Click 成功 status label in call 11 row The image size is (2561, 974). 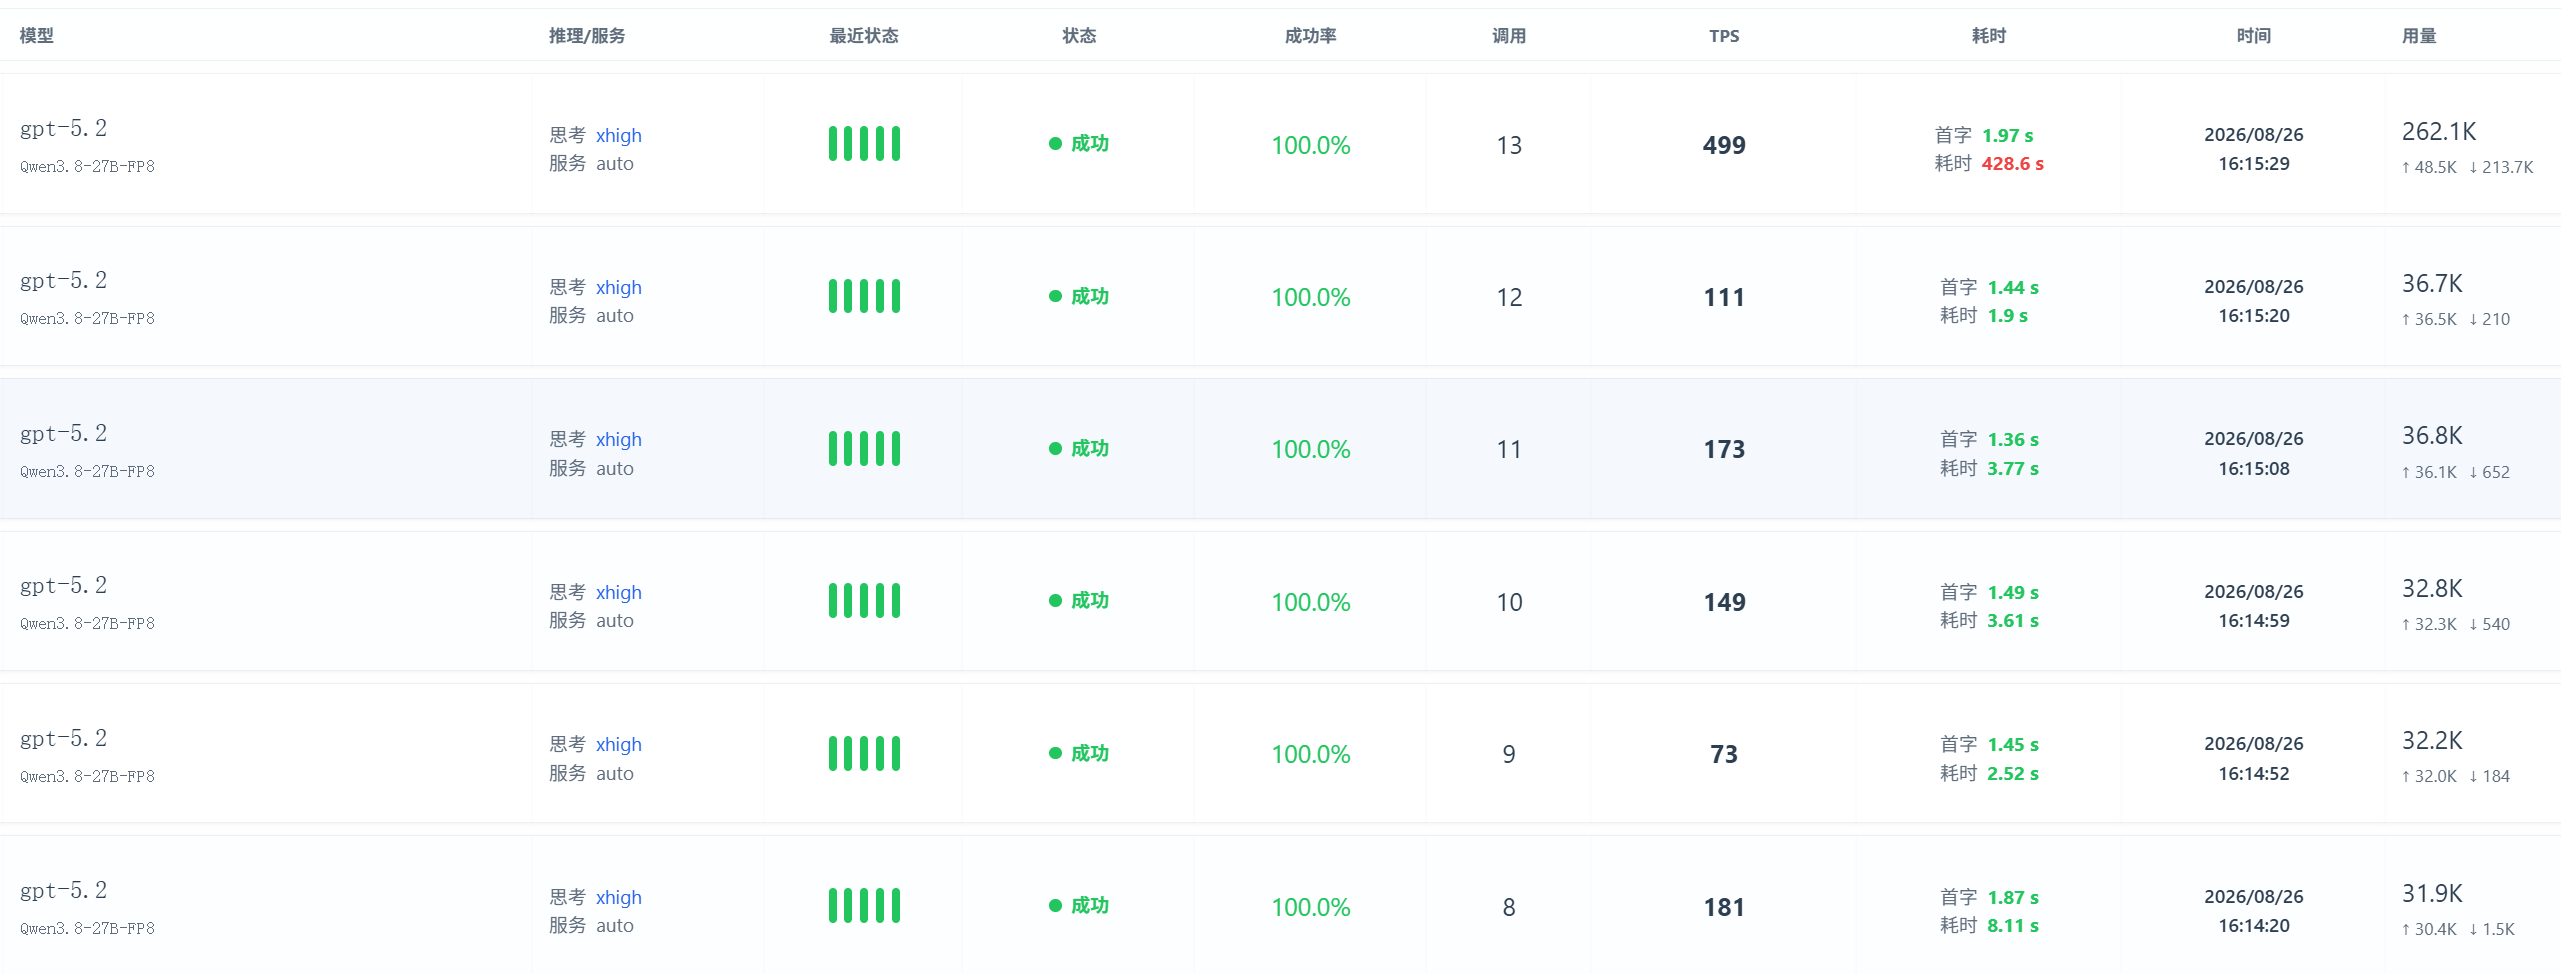1090,449
